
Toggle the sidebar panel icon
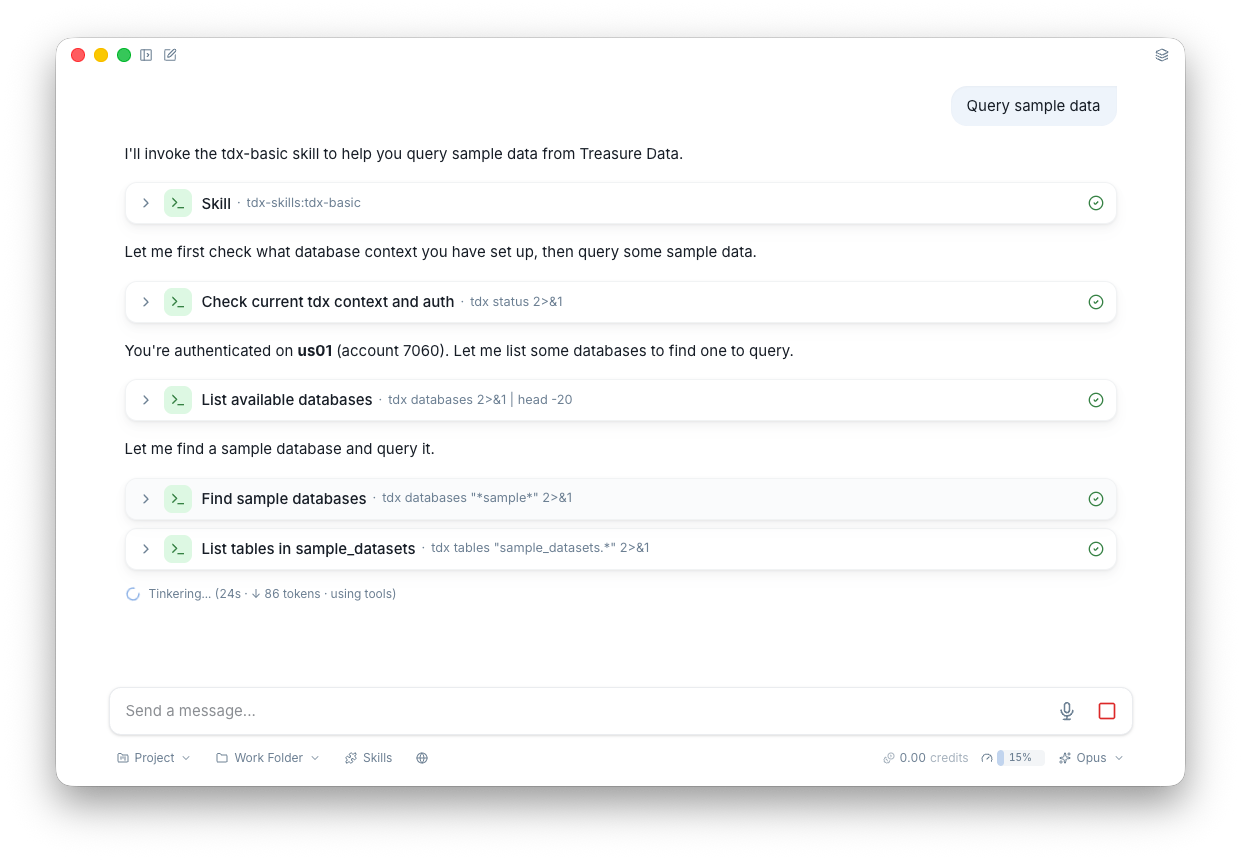(146, 55)
